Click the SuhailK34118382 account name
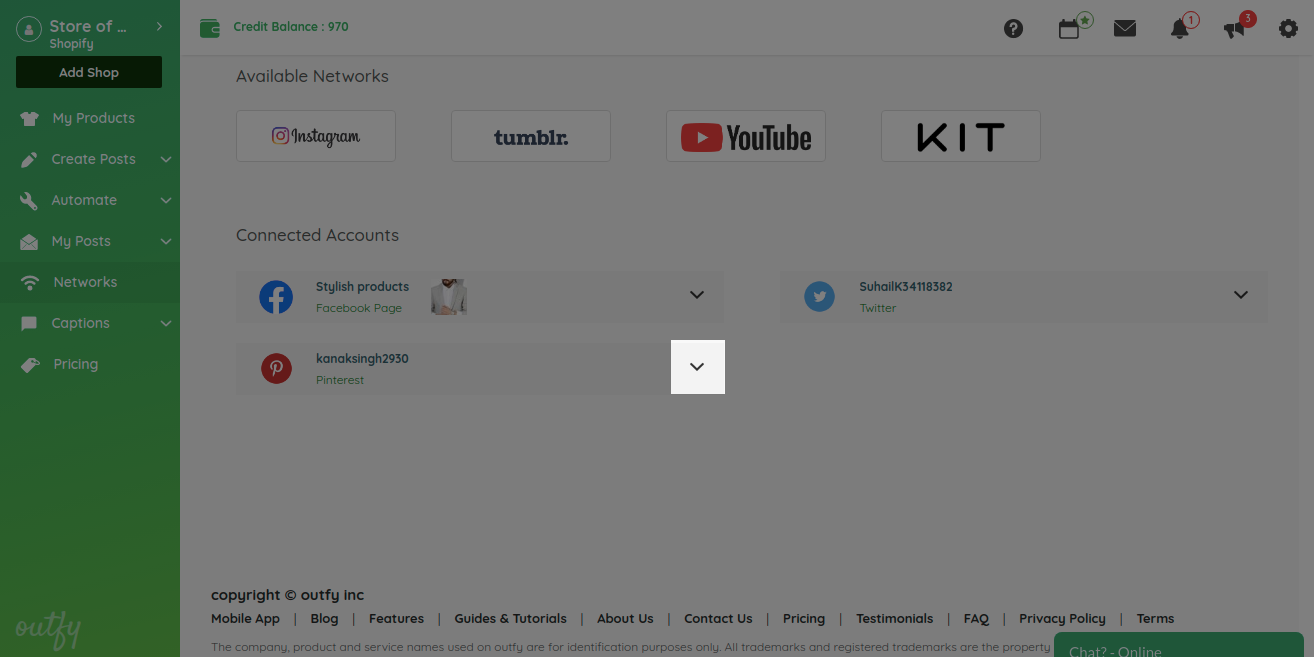Viewport: 1314px width, 657px height. pos(906,287)
